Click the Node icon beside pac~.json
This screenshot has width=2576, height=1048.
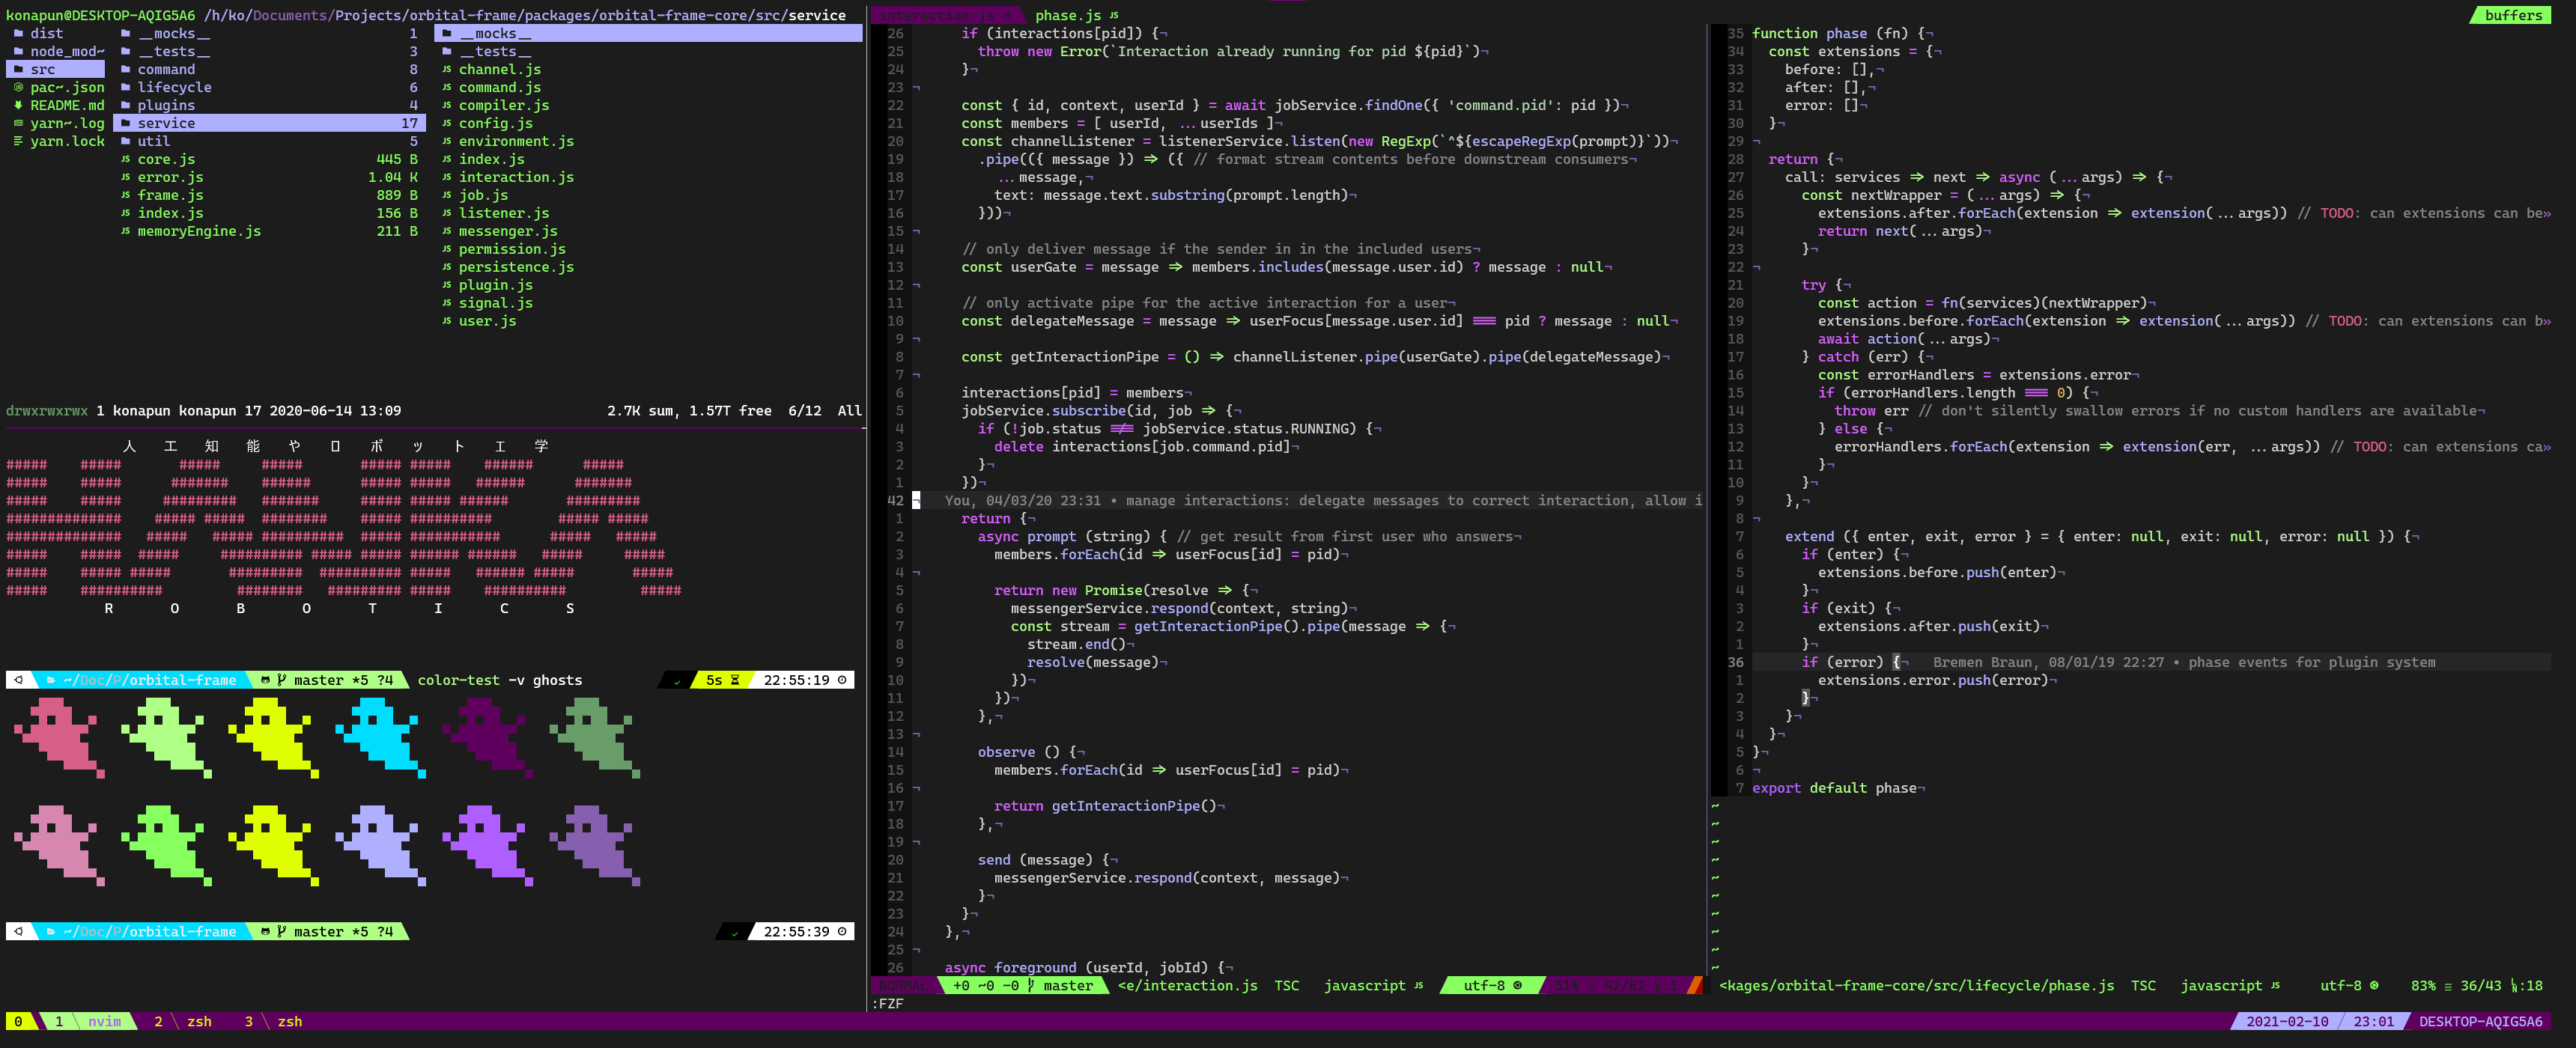[x=18, y=88]
